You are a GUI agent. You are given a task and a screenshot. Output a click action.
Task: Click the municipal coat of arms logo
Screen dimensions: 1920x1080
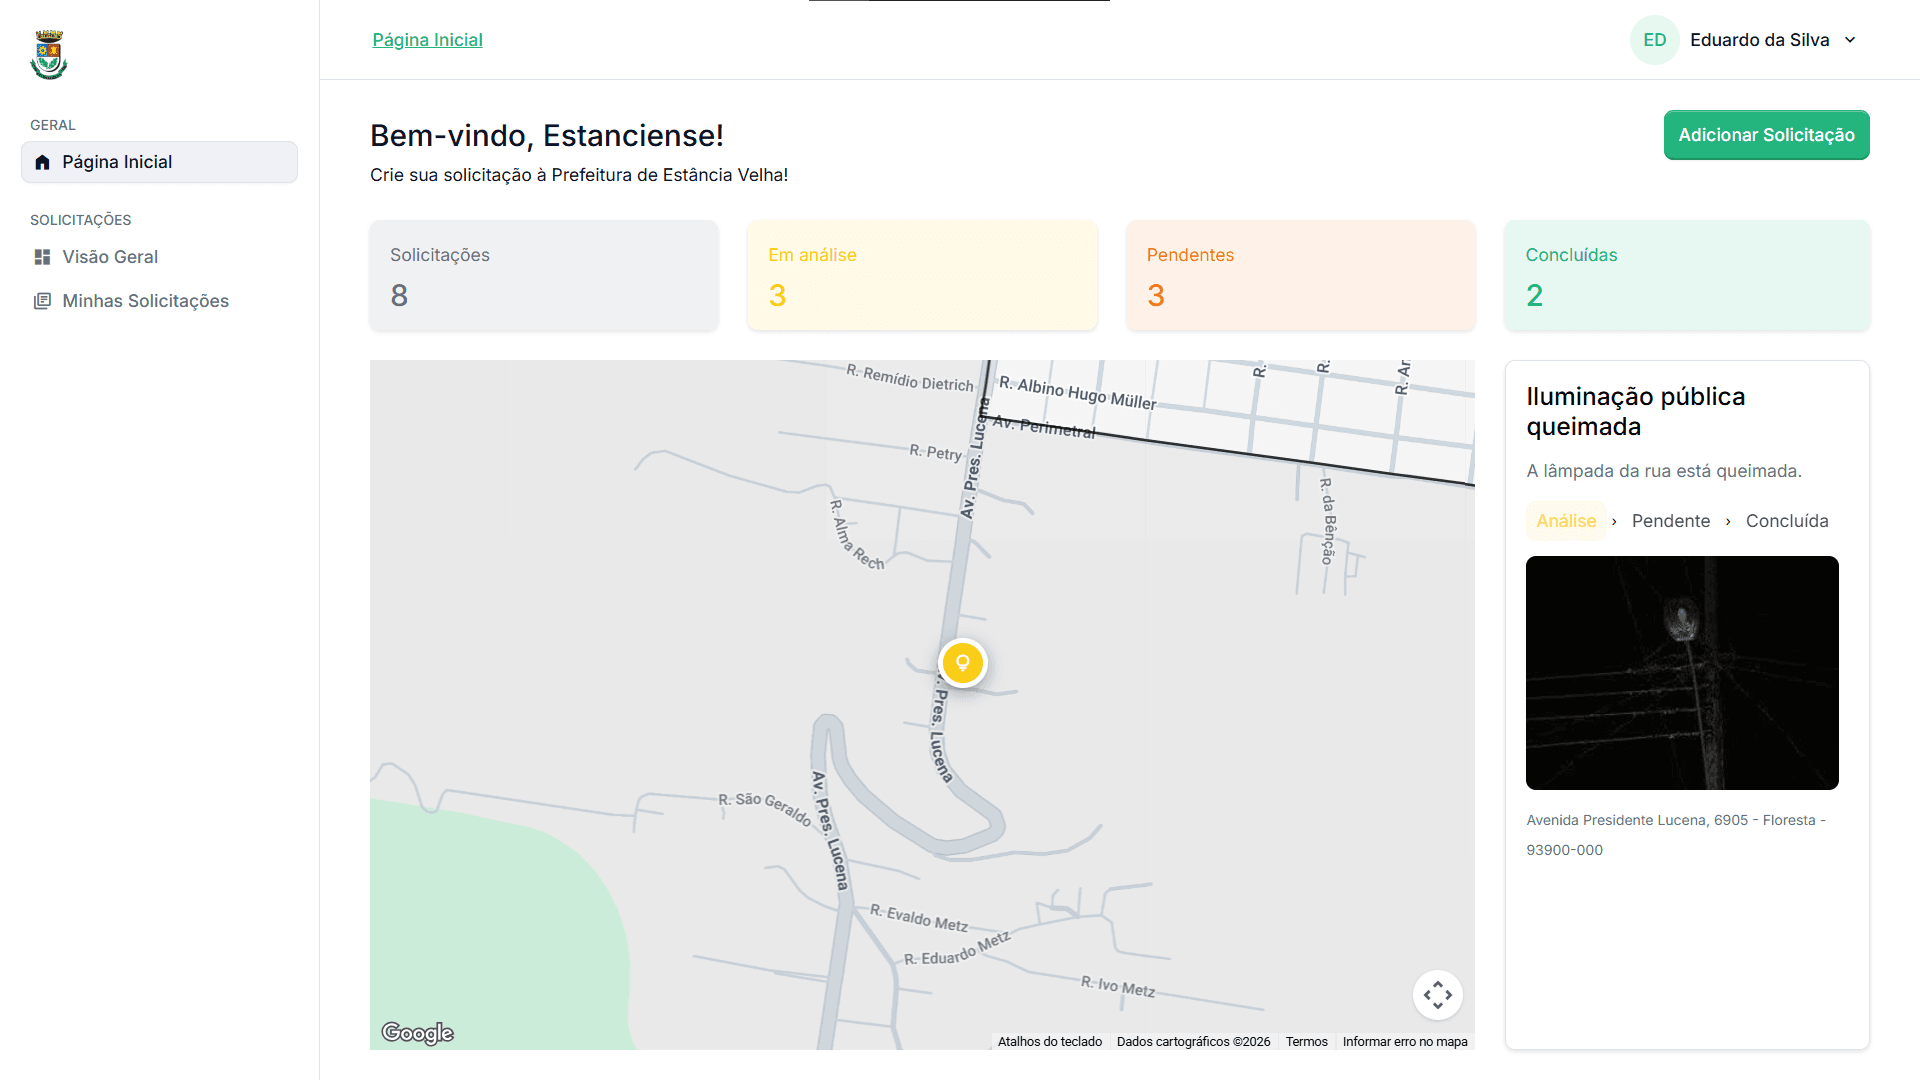[49, 55]
